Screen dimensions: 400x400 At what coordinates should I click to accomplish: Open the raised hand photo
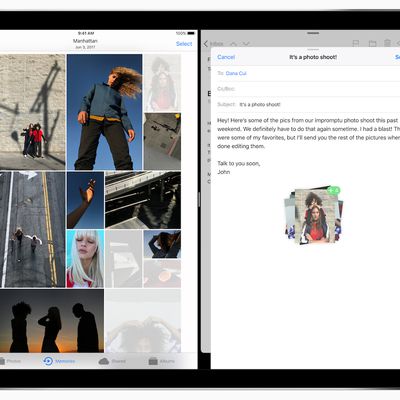85,200
